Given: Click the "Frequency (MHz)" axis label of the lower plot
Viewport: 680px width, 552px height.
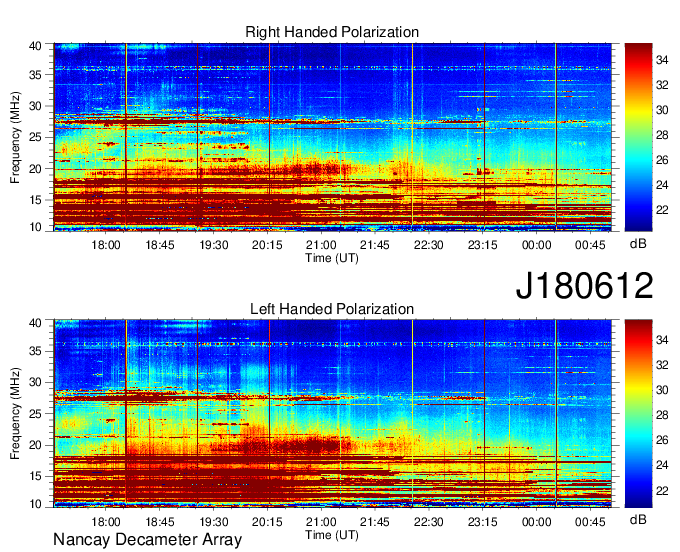Looking at the screenshot, I should coord(15,414).
